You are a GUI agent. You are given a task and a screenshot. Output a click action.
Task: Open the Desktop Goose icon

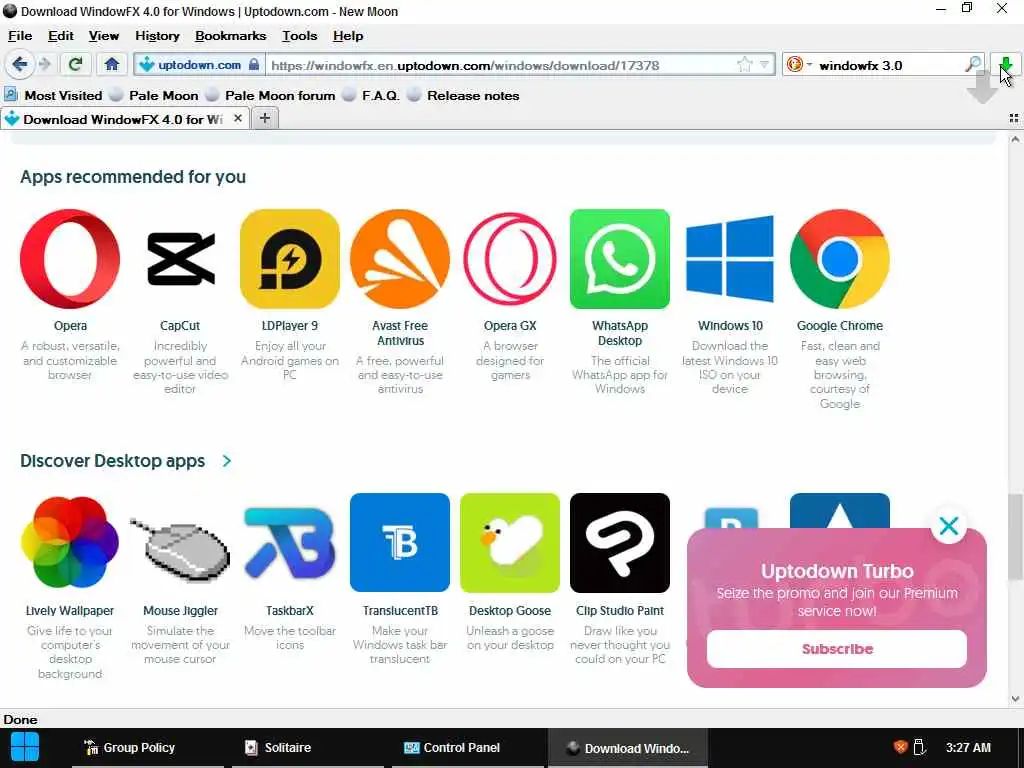[510, 543]
